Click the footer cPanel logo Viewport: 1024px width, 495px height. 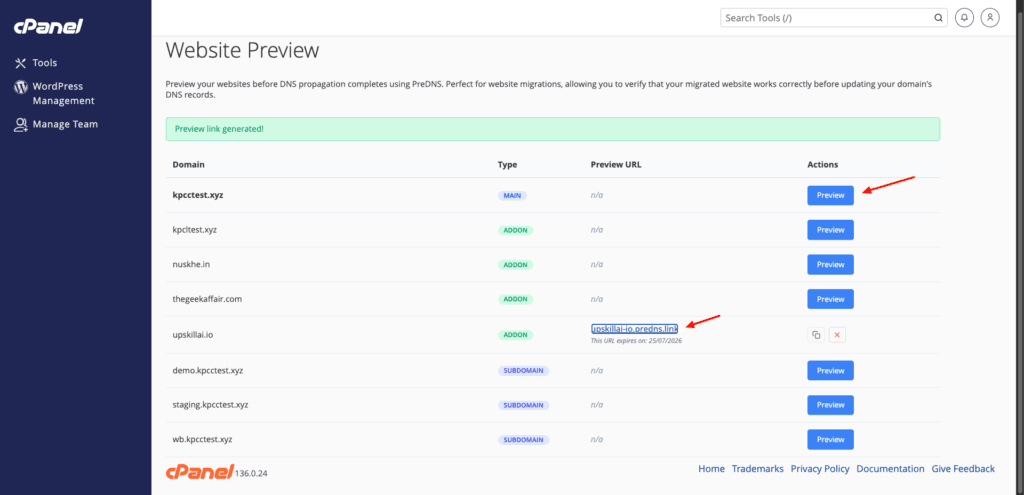[199, 471]
